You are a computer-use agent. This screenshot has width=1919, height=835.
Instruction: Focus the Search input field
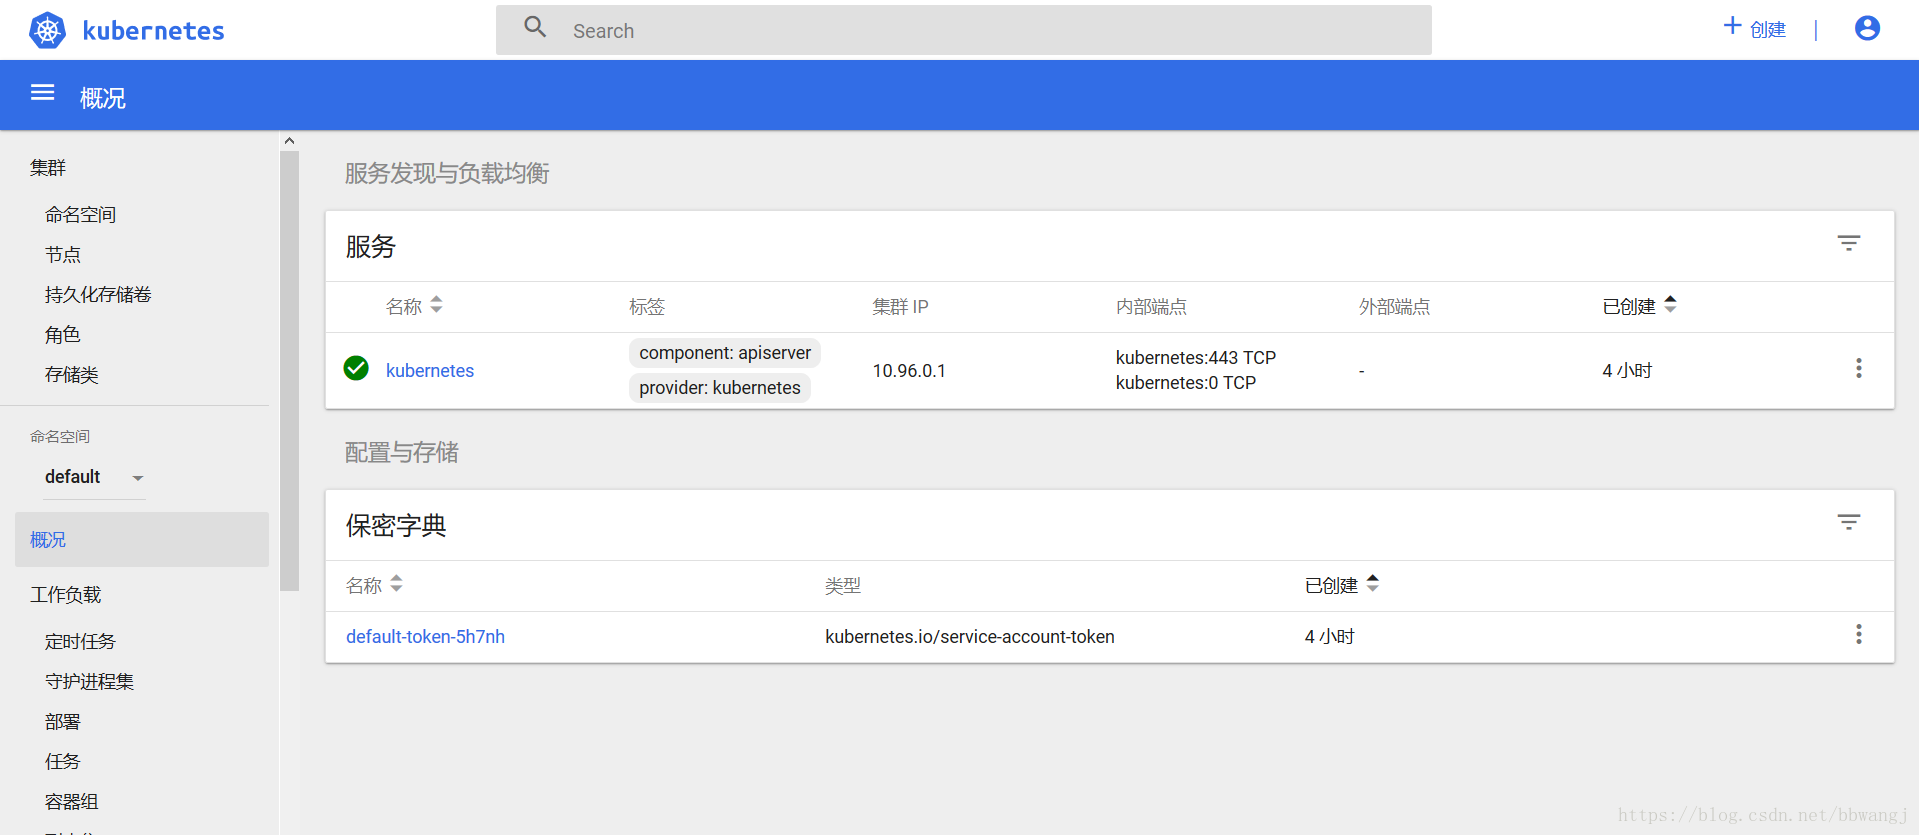[964, 30]
